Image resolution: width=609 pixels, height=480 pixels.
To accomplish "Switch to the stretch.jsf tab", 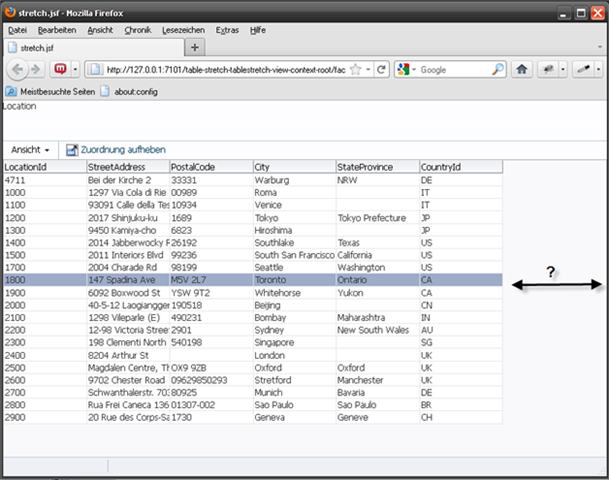I will tap(94, 48).
